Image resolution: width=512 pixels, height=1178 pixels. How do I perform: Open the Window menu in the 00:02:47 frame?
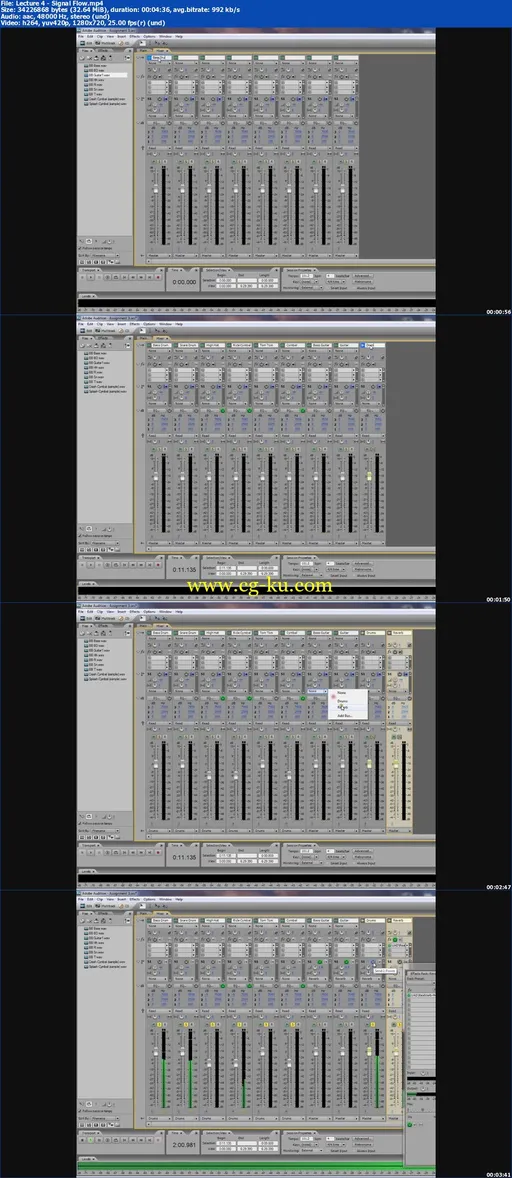pyautogui.click(x=165, y=611)
